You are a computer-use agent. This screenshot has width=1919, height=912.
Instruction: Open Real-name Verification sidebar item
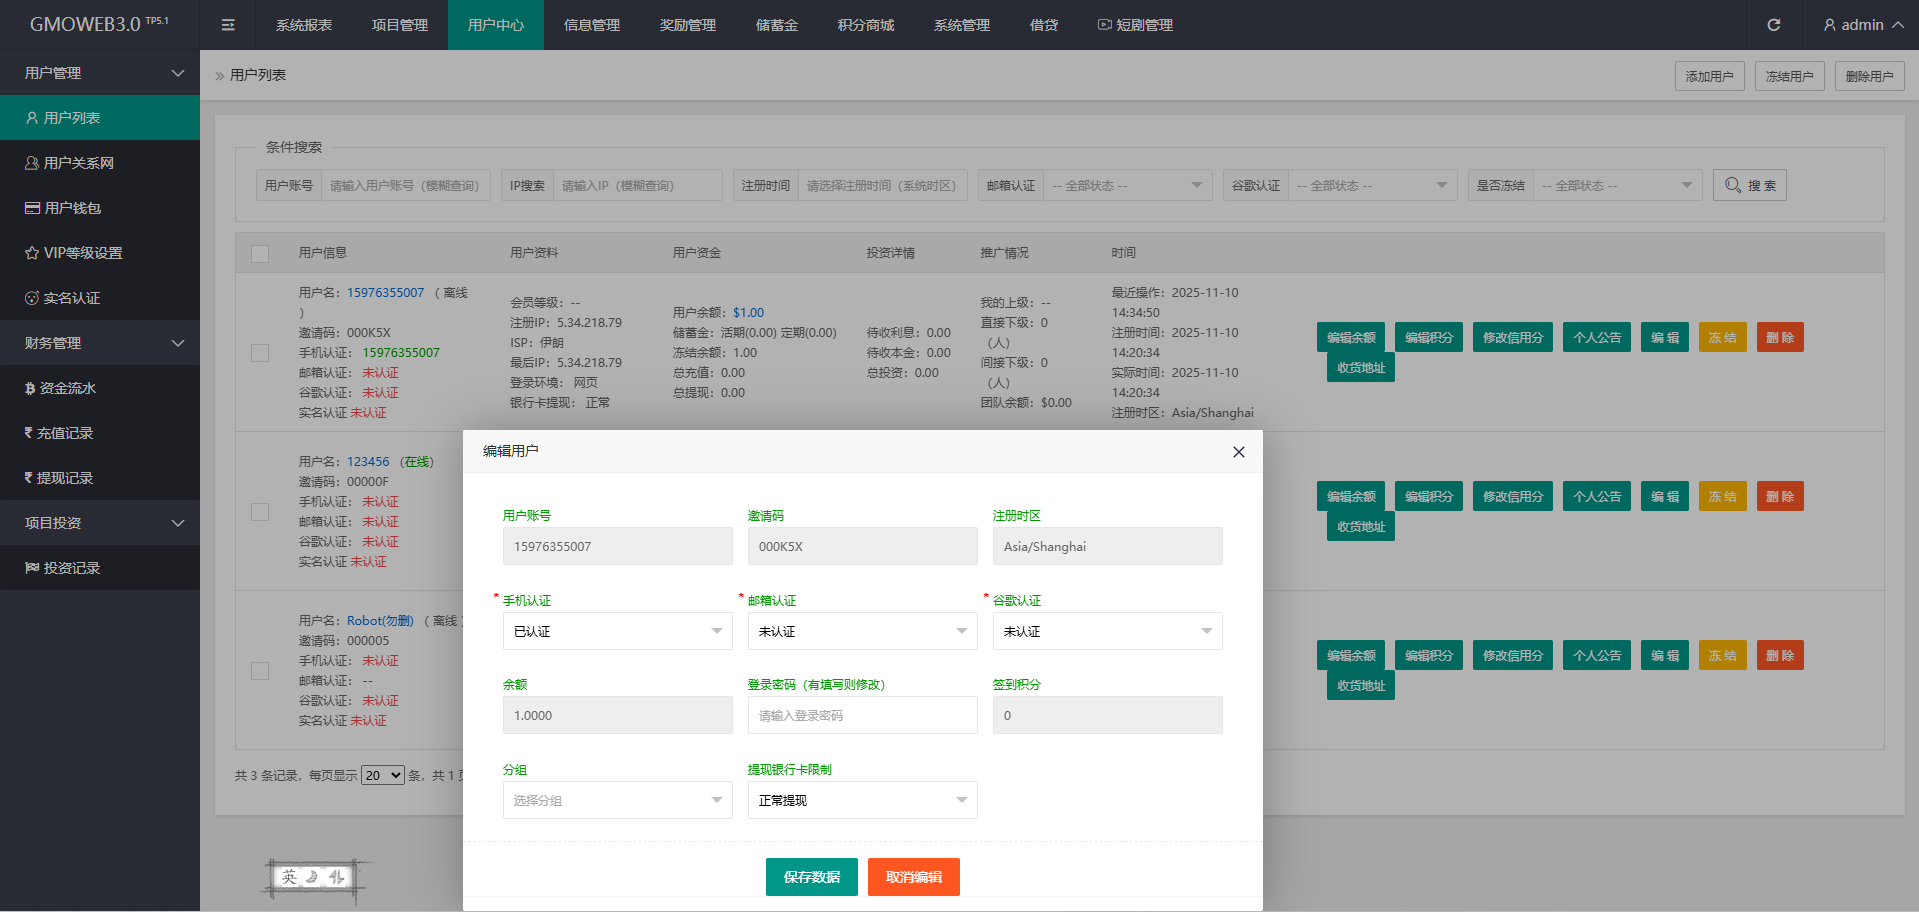click(71, 298)
